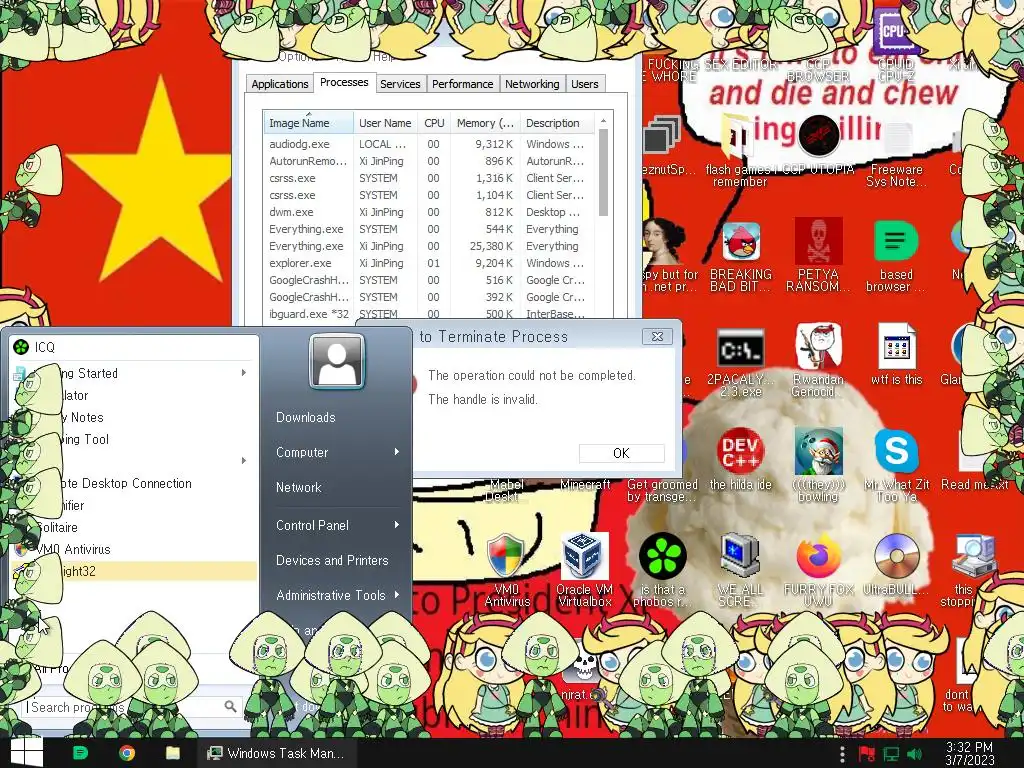1024x768 pixels.
Task: Open Devices and Printers
Action: tap(332, 560)
